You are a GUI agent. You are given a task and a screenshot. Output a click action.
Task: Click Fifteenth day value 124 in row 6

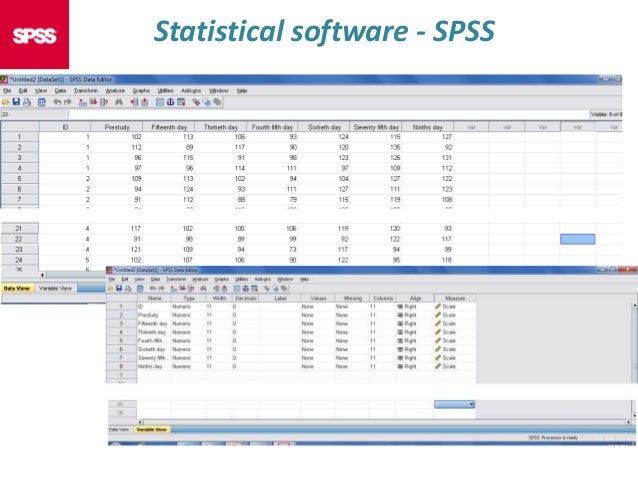point(169,189)
